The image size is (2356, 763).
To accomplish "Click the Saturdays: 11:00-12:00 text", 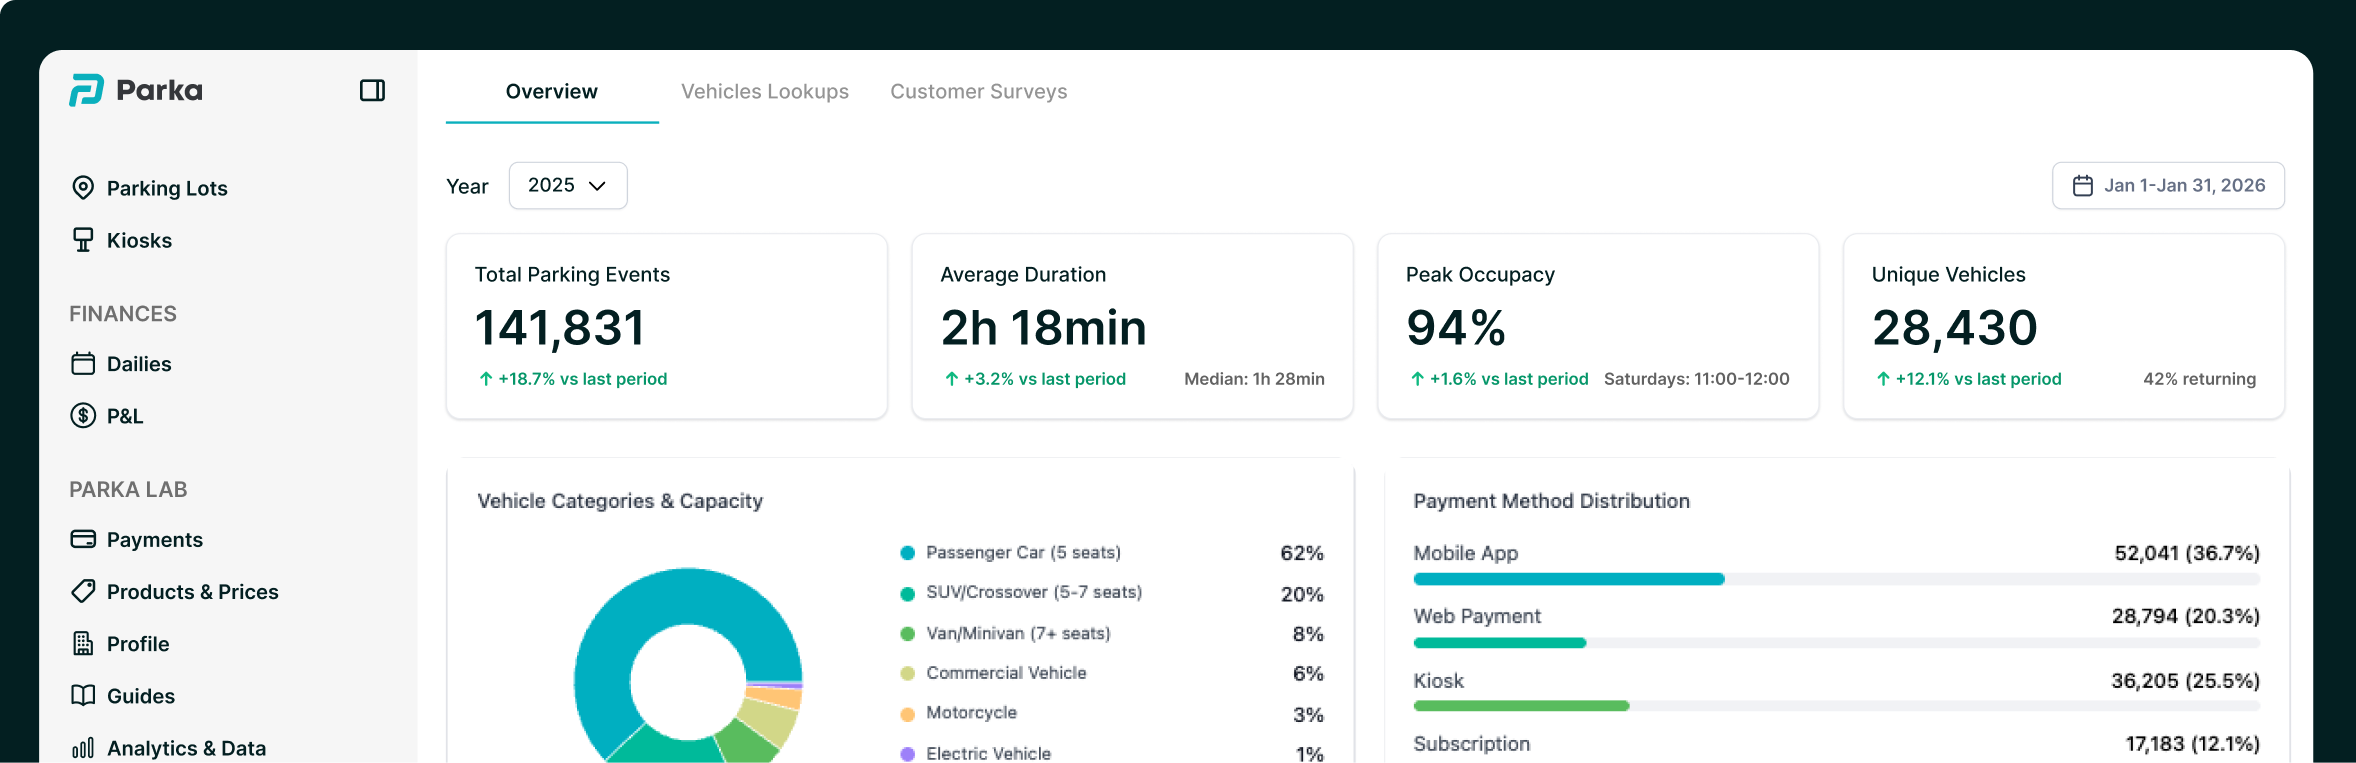I will click(1697, 379).
